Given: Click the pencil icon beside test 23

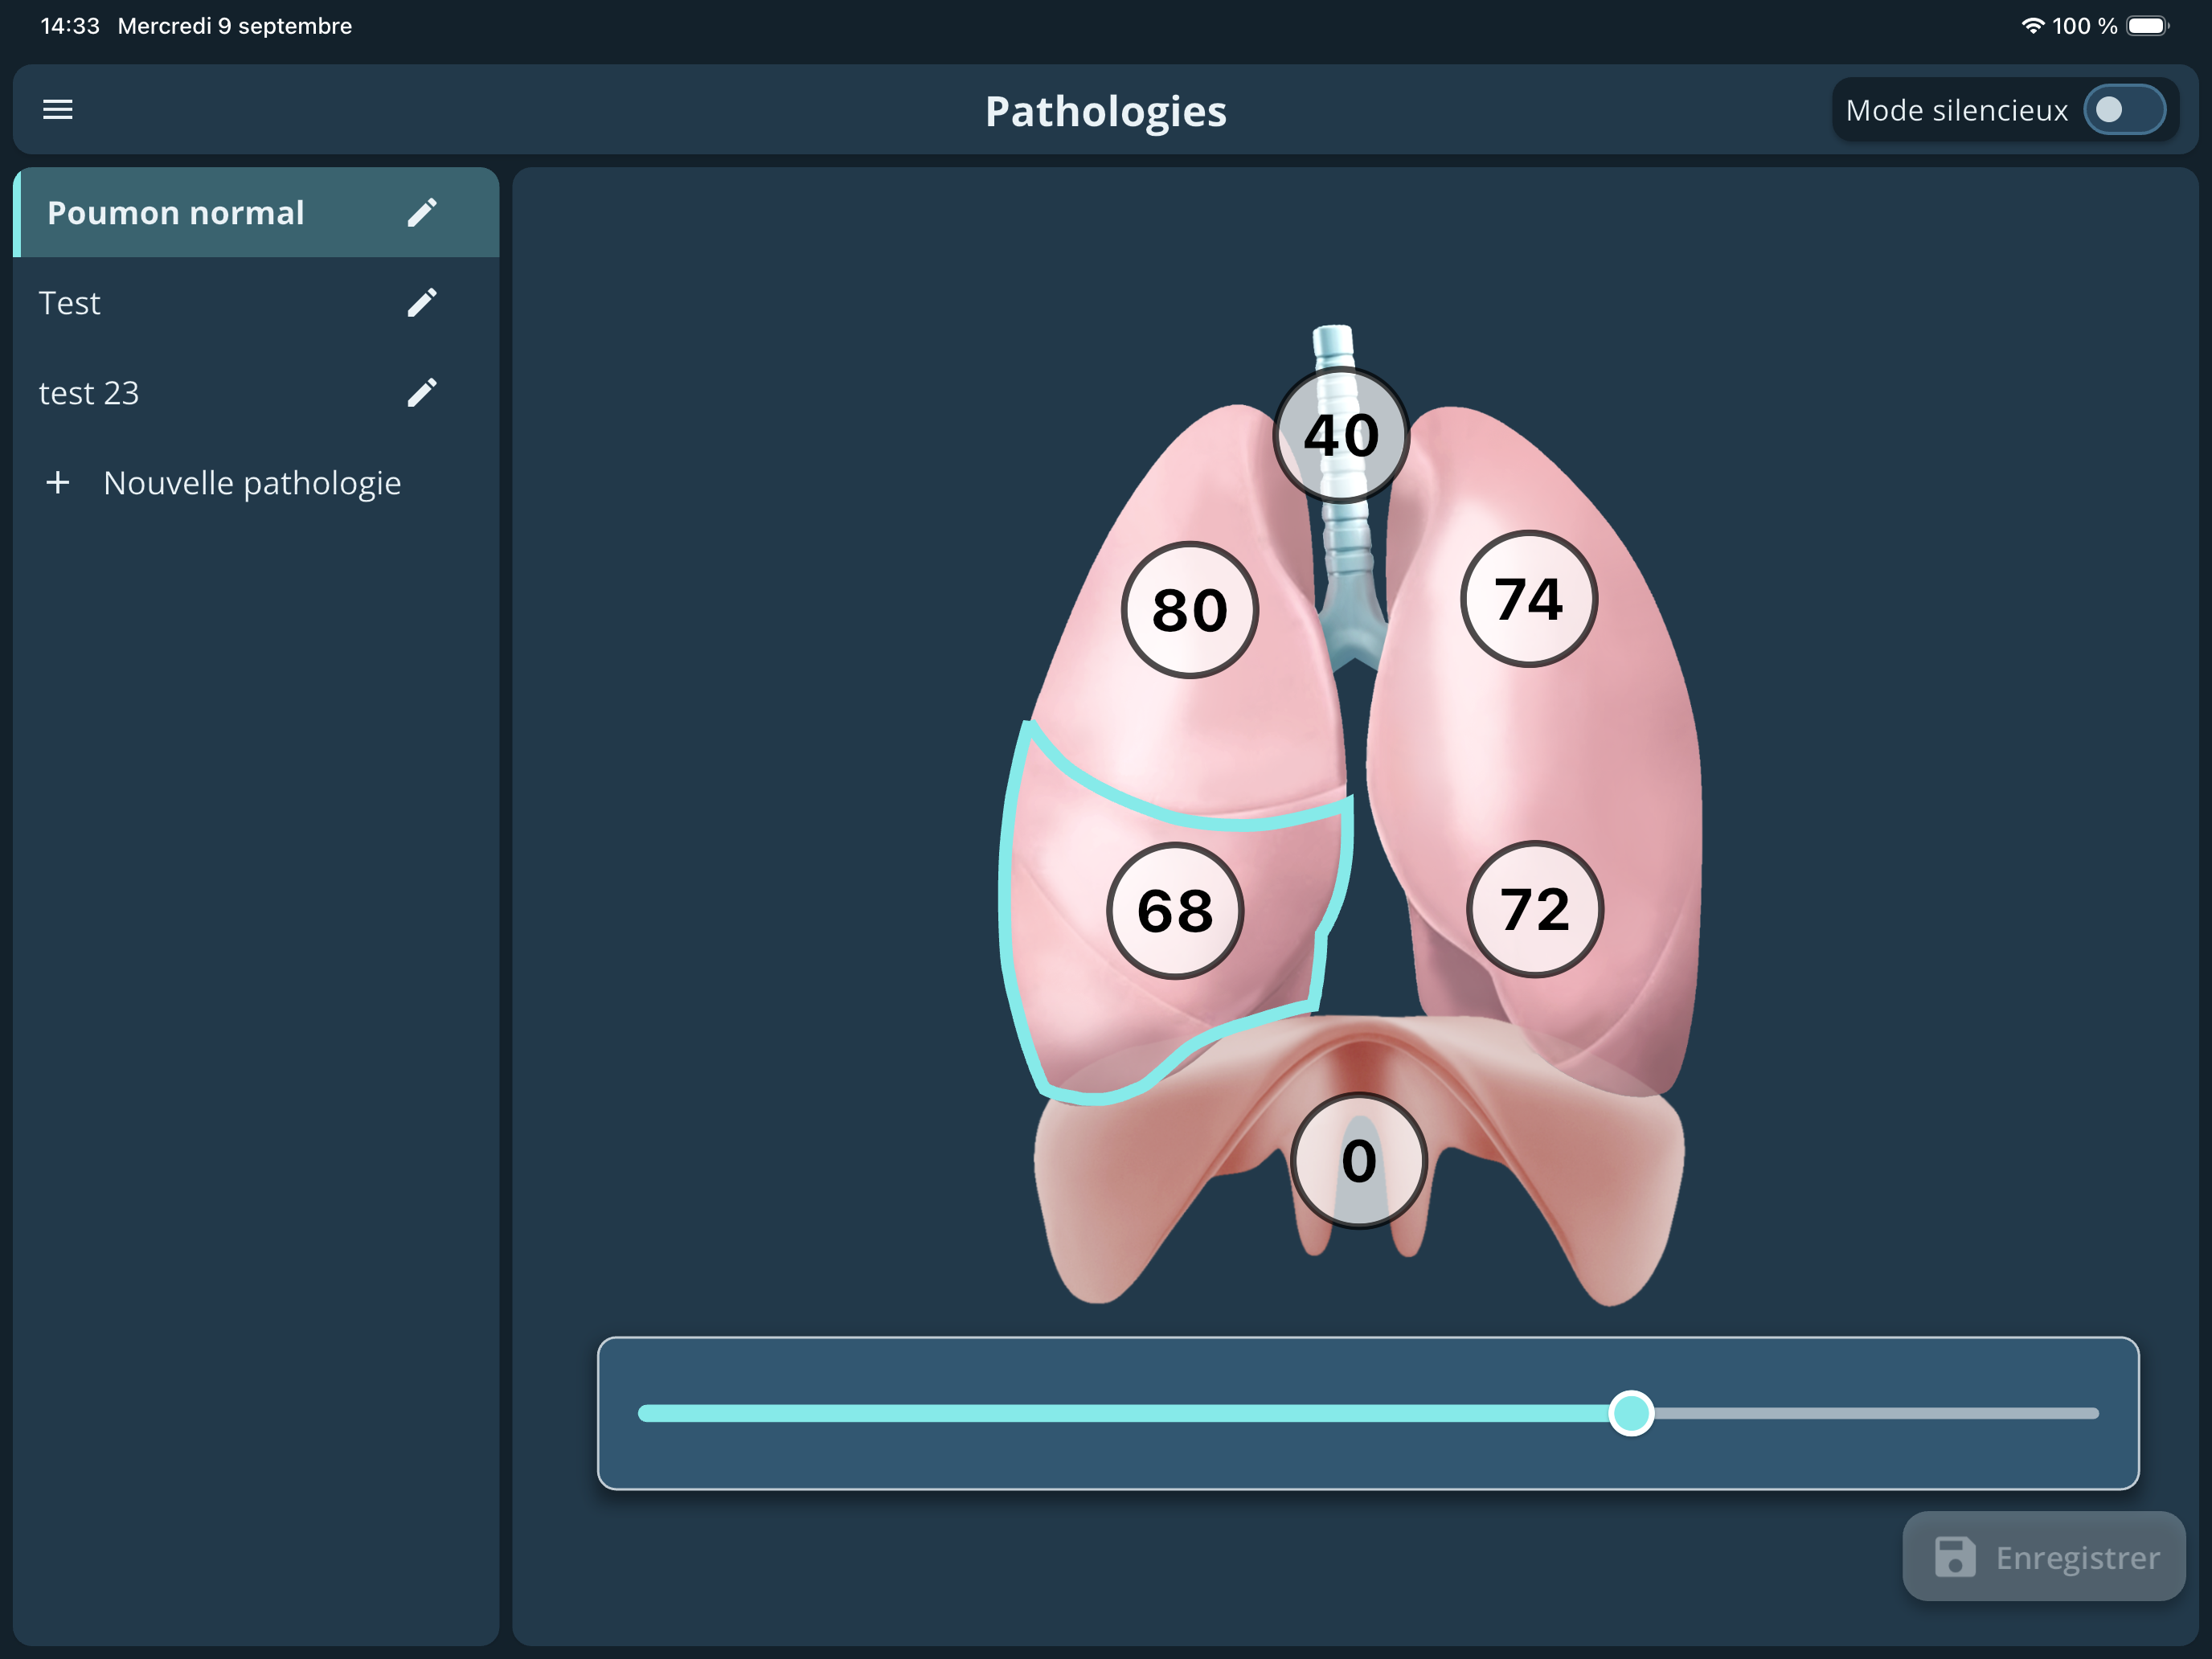Looking at the screenshot, I should [x=422, y=392].
